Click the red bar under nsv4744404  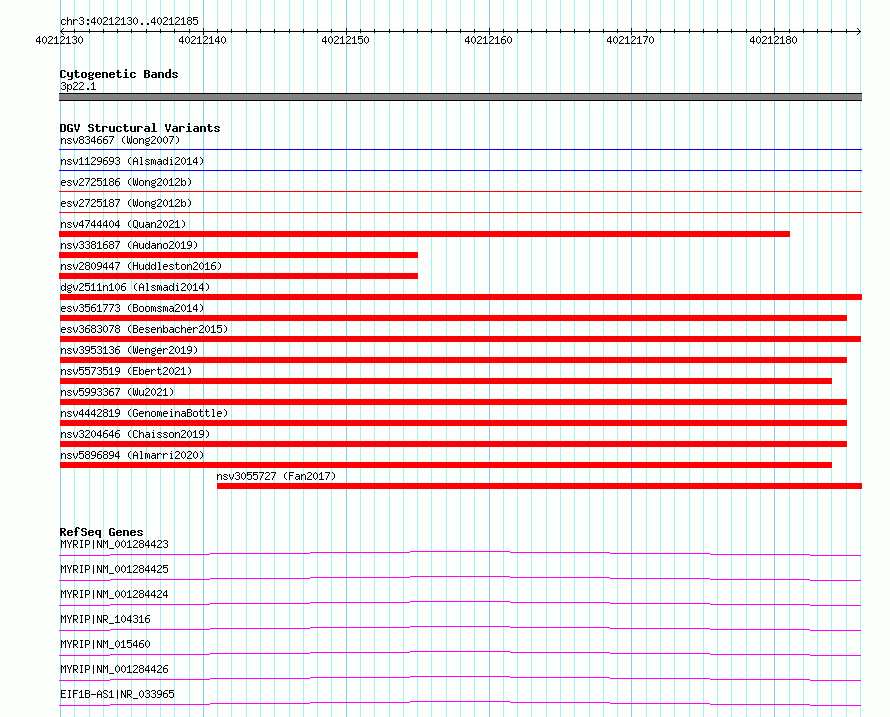click(x=425, y=234)
